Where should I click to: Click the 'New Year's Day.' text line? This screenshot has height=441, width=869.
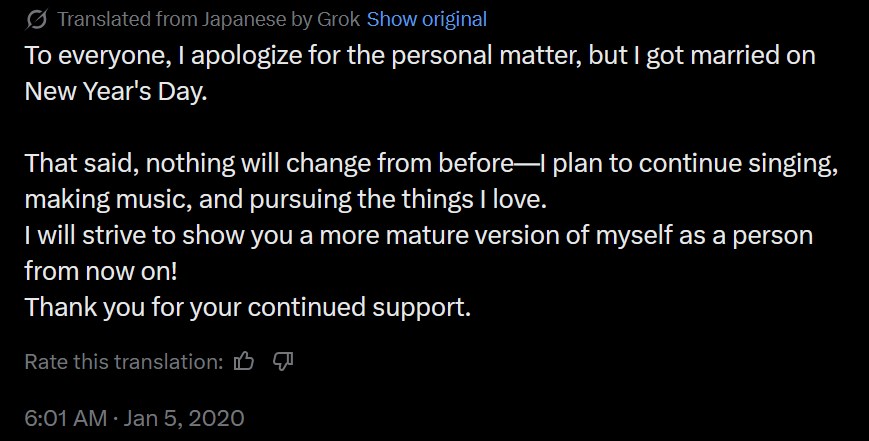[117, 91]
